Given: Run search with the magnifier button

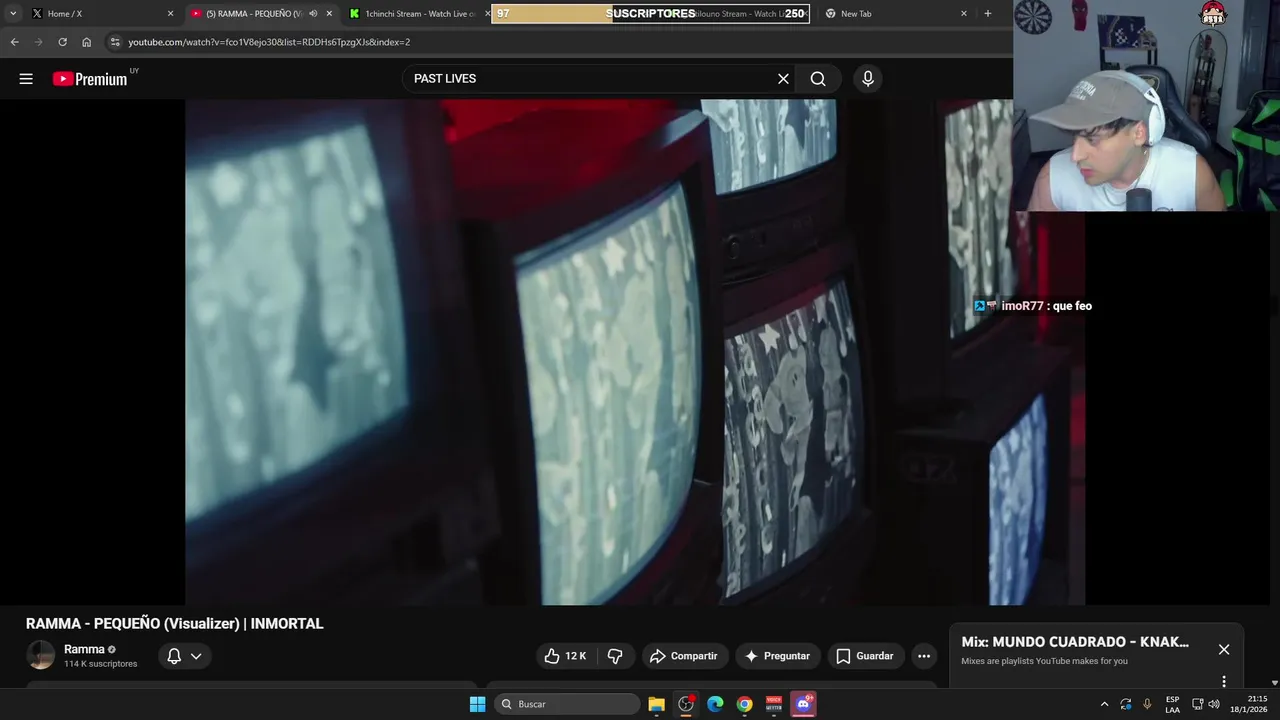Looking at the screenshot, I should click(x=818, y=79).
